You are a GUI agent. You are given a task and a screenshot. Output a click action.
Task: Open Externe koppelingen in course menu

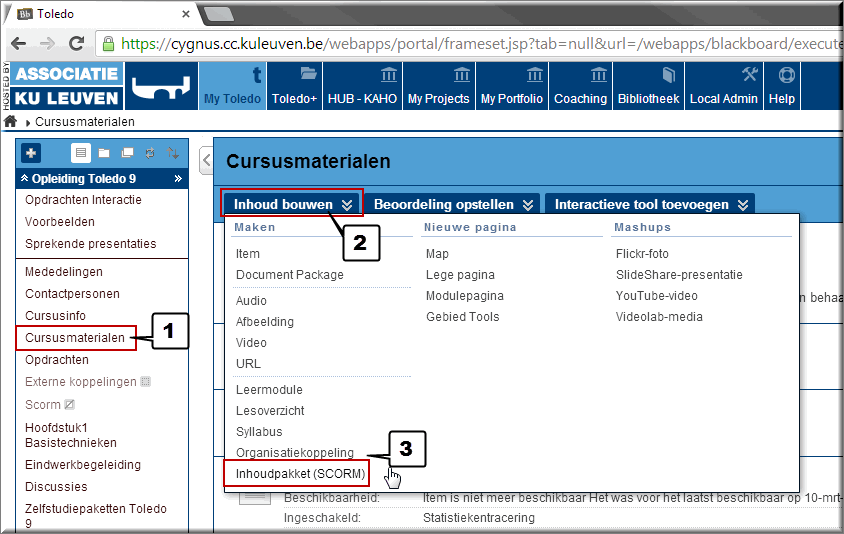tap(81, 382)
